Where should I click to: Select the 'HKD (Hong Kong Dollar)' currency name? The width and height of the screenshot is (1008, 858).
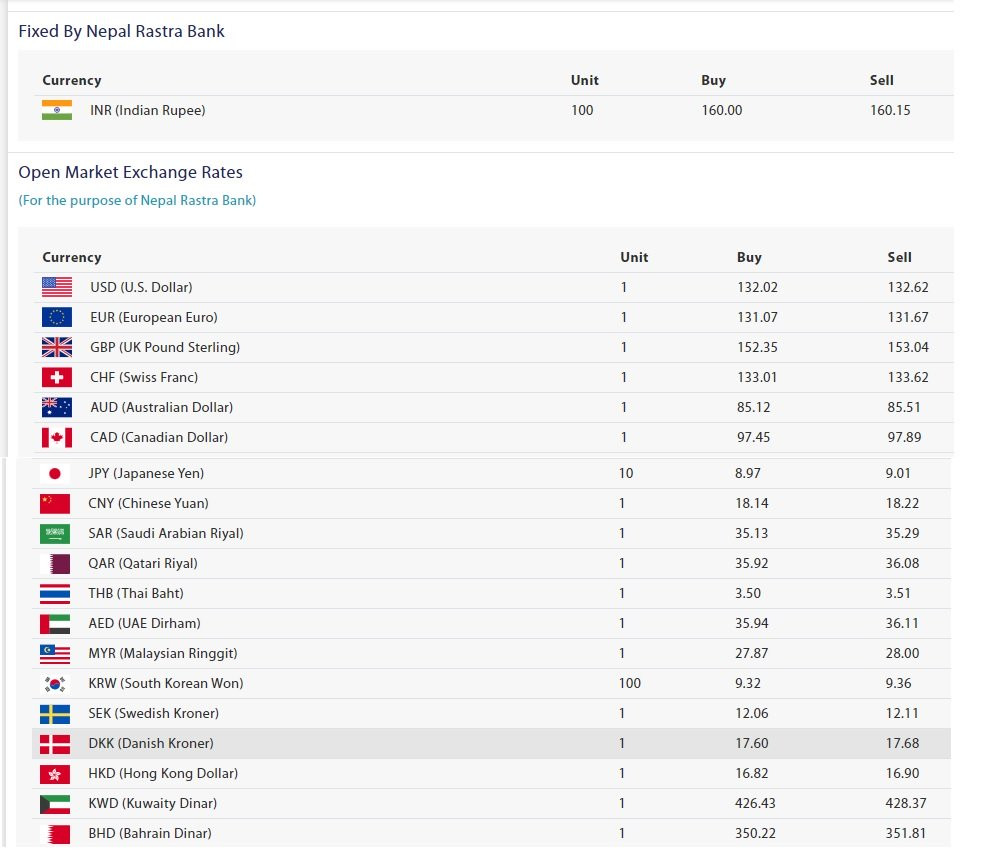pyautogui.click(x=163, y=774)
